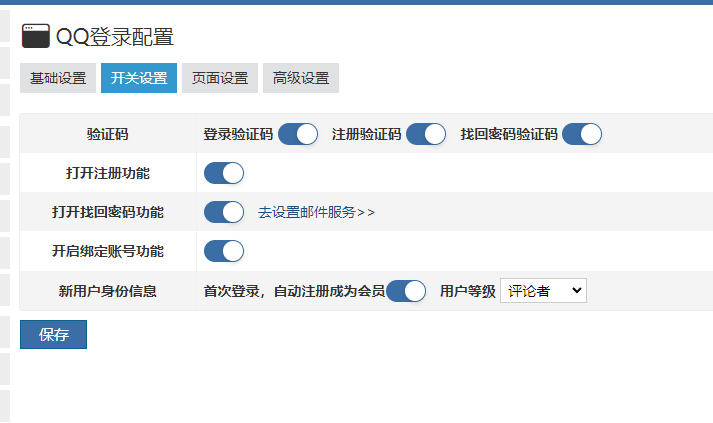Click the 打开找回密码功能 row label
The height and width of the screenshot is (423, 713).
pyautogui.click(x=108, y=212)
